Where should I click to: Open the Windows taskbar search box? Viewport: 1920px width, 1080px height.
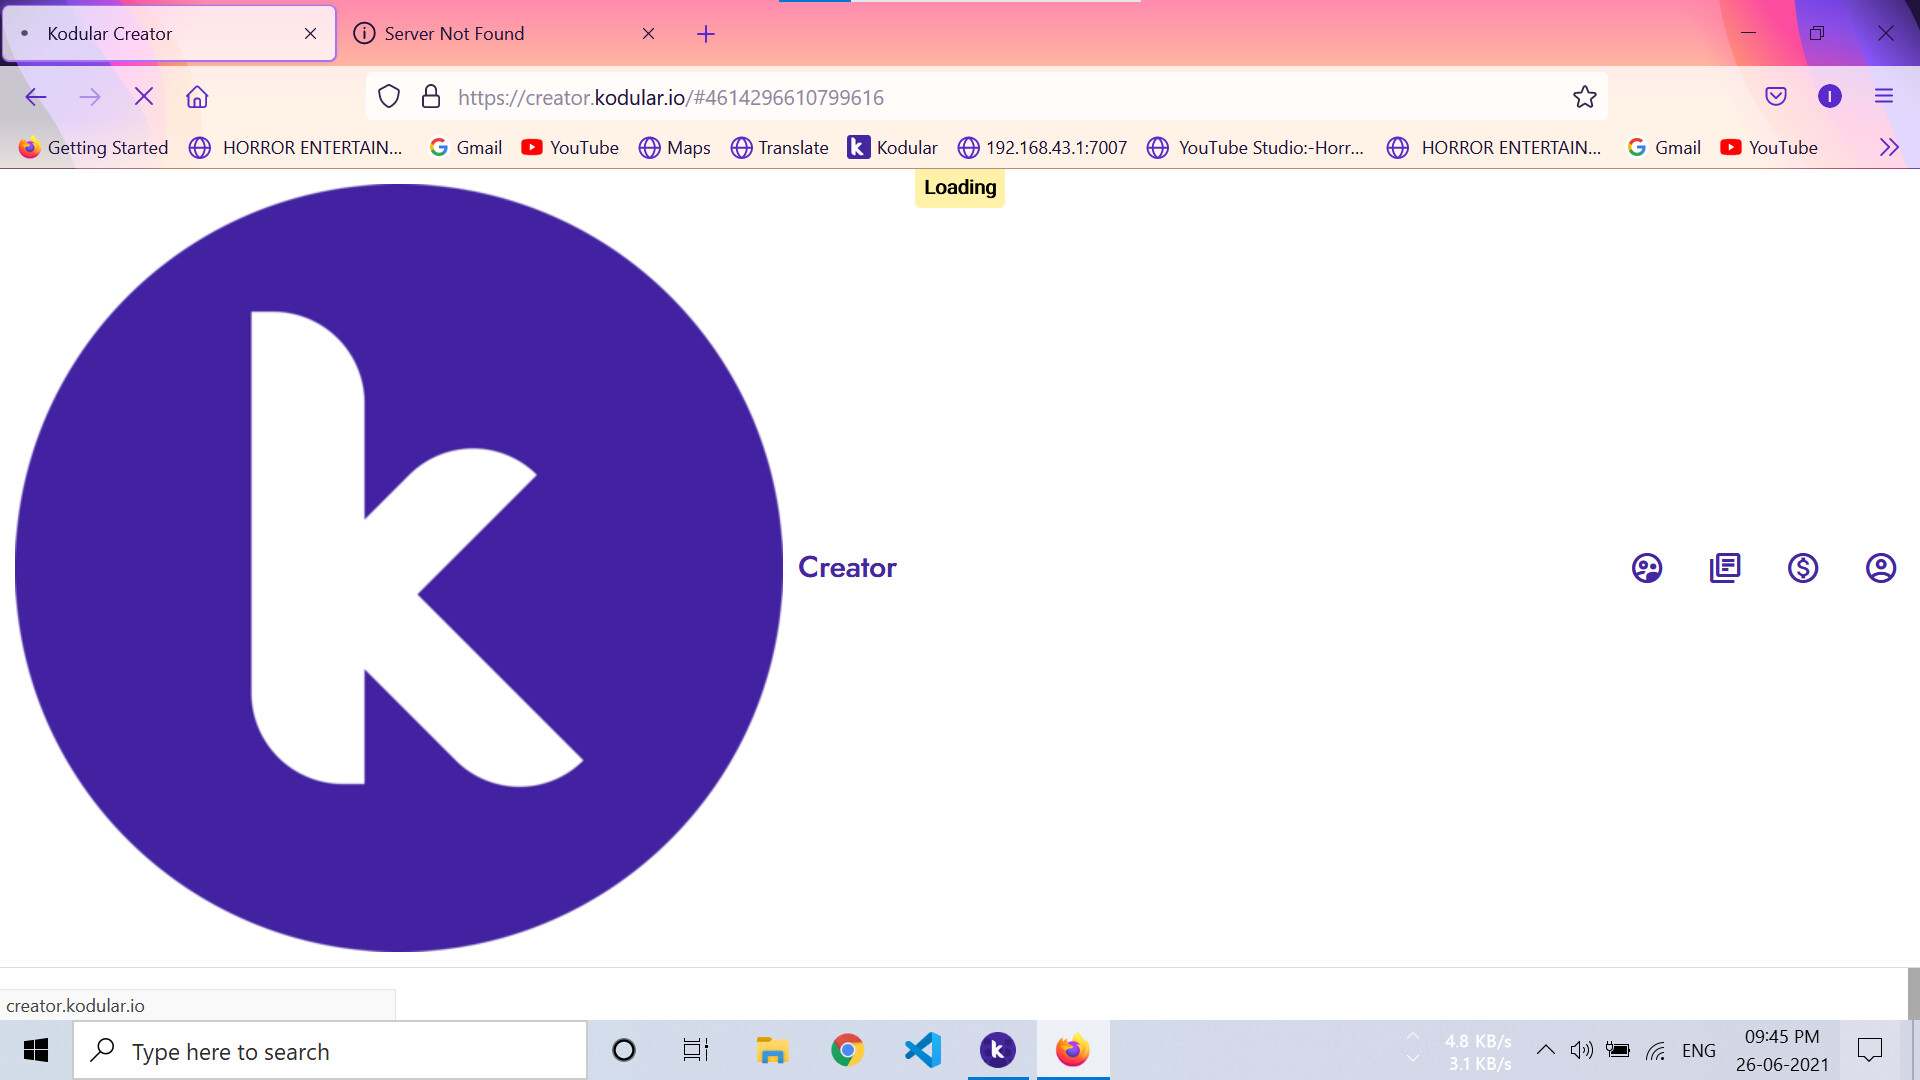[330, 1051]
